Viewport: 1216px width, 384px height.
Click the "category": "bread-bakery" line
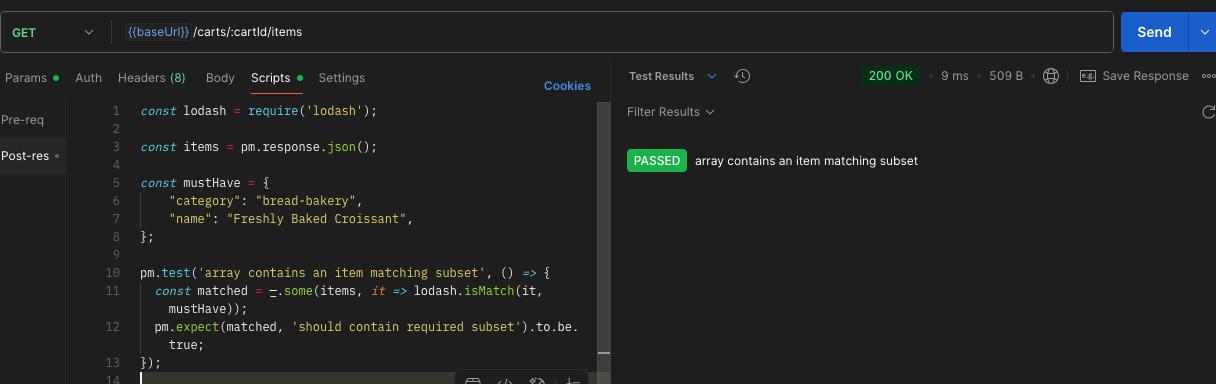point(266,201)
